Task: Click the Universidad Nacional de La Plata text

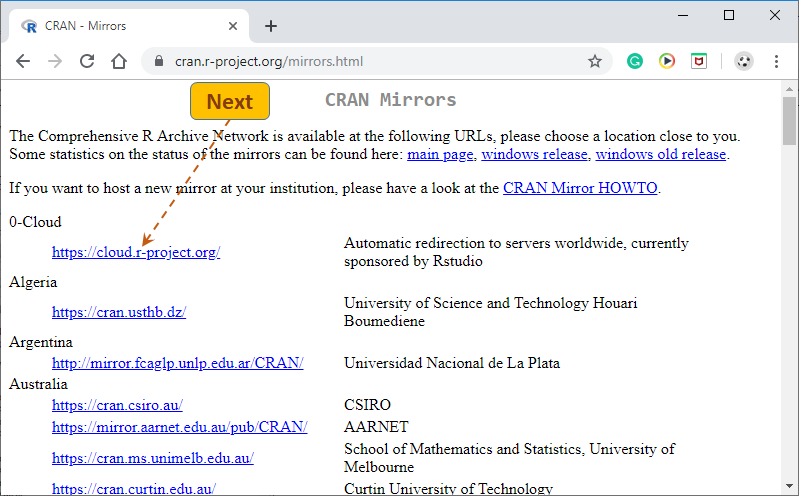Action: click(452, 363)
